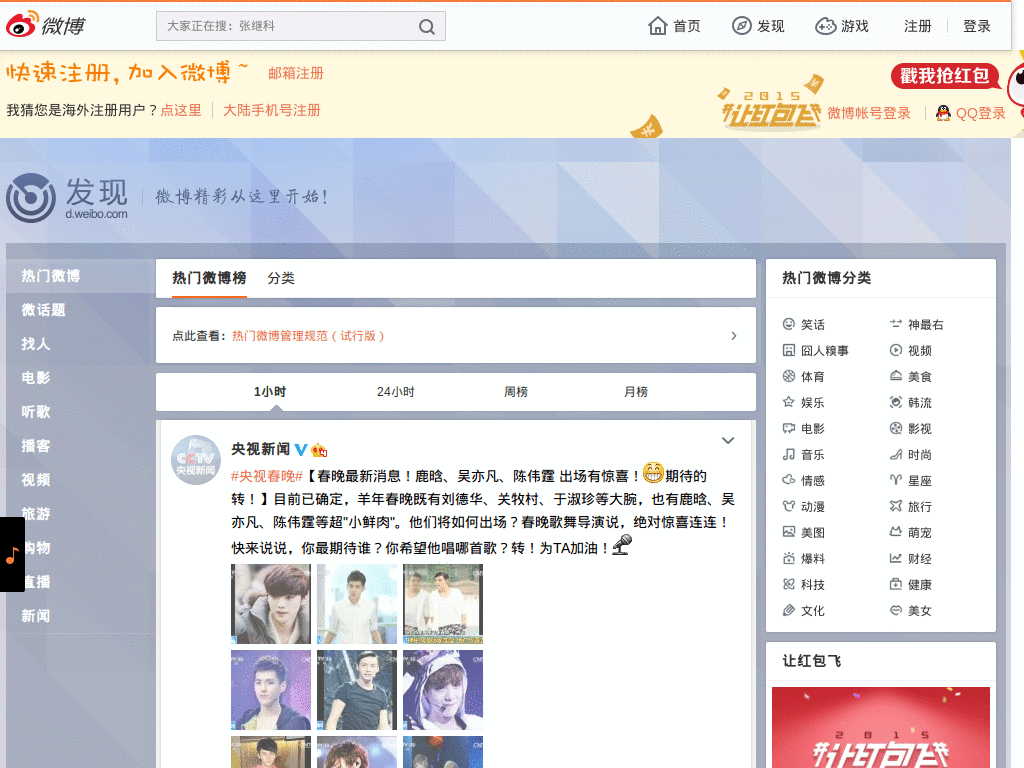1024x768 pixels.
Task: Open 游戏 games in the top navigation
Action: pos(842,26)
